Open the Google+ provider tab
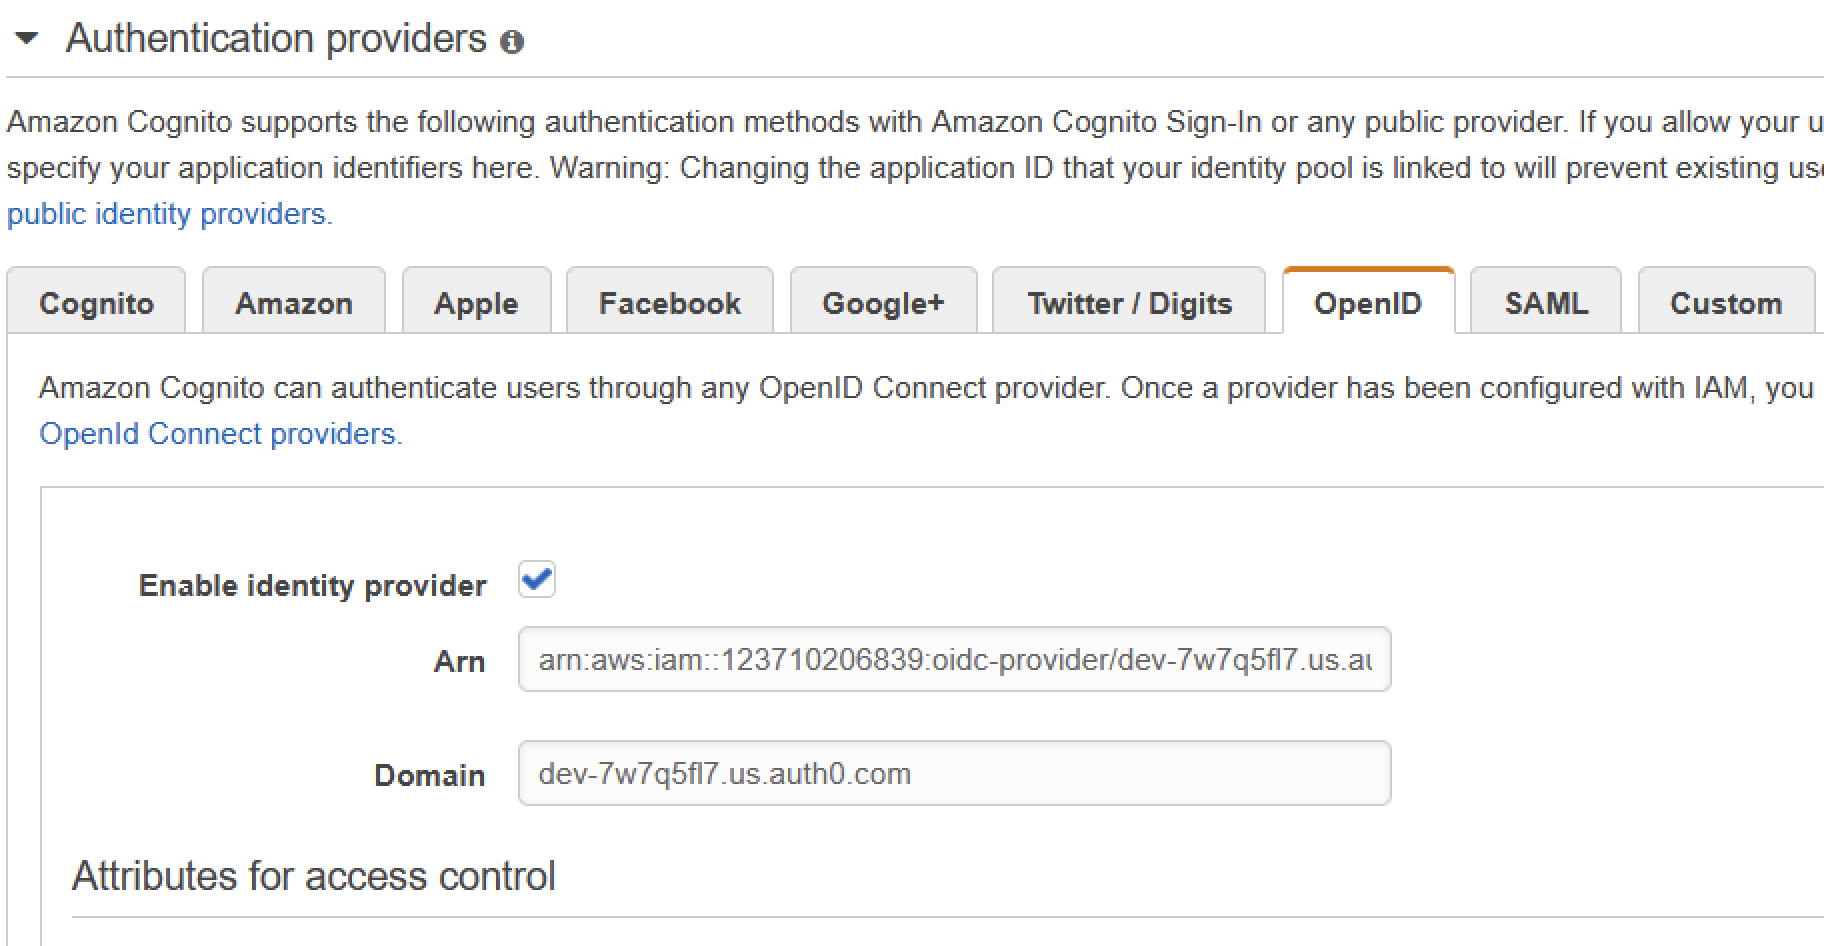Screen dimensions: 1824x946 [x=883, y=302]
